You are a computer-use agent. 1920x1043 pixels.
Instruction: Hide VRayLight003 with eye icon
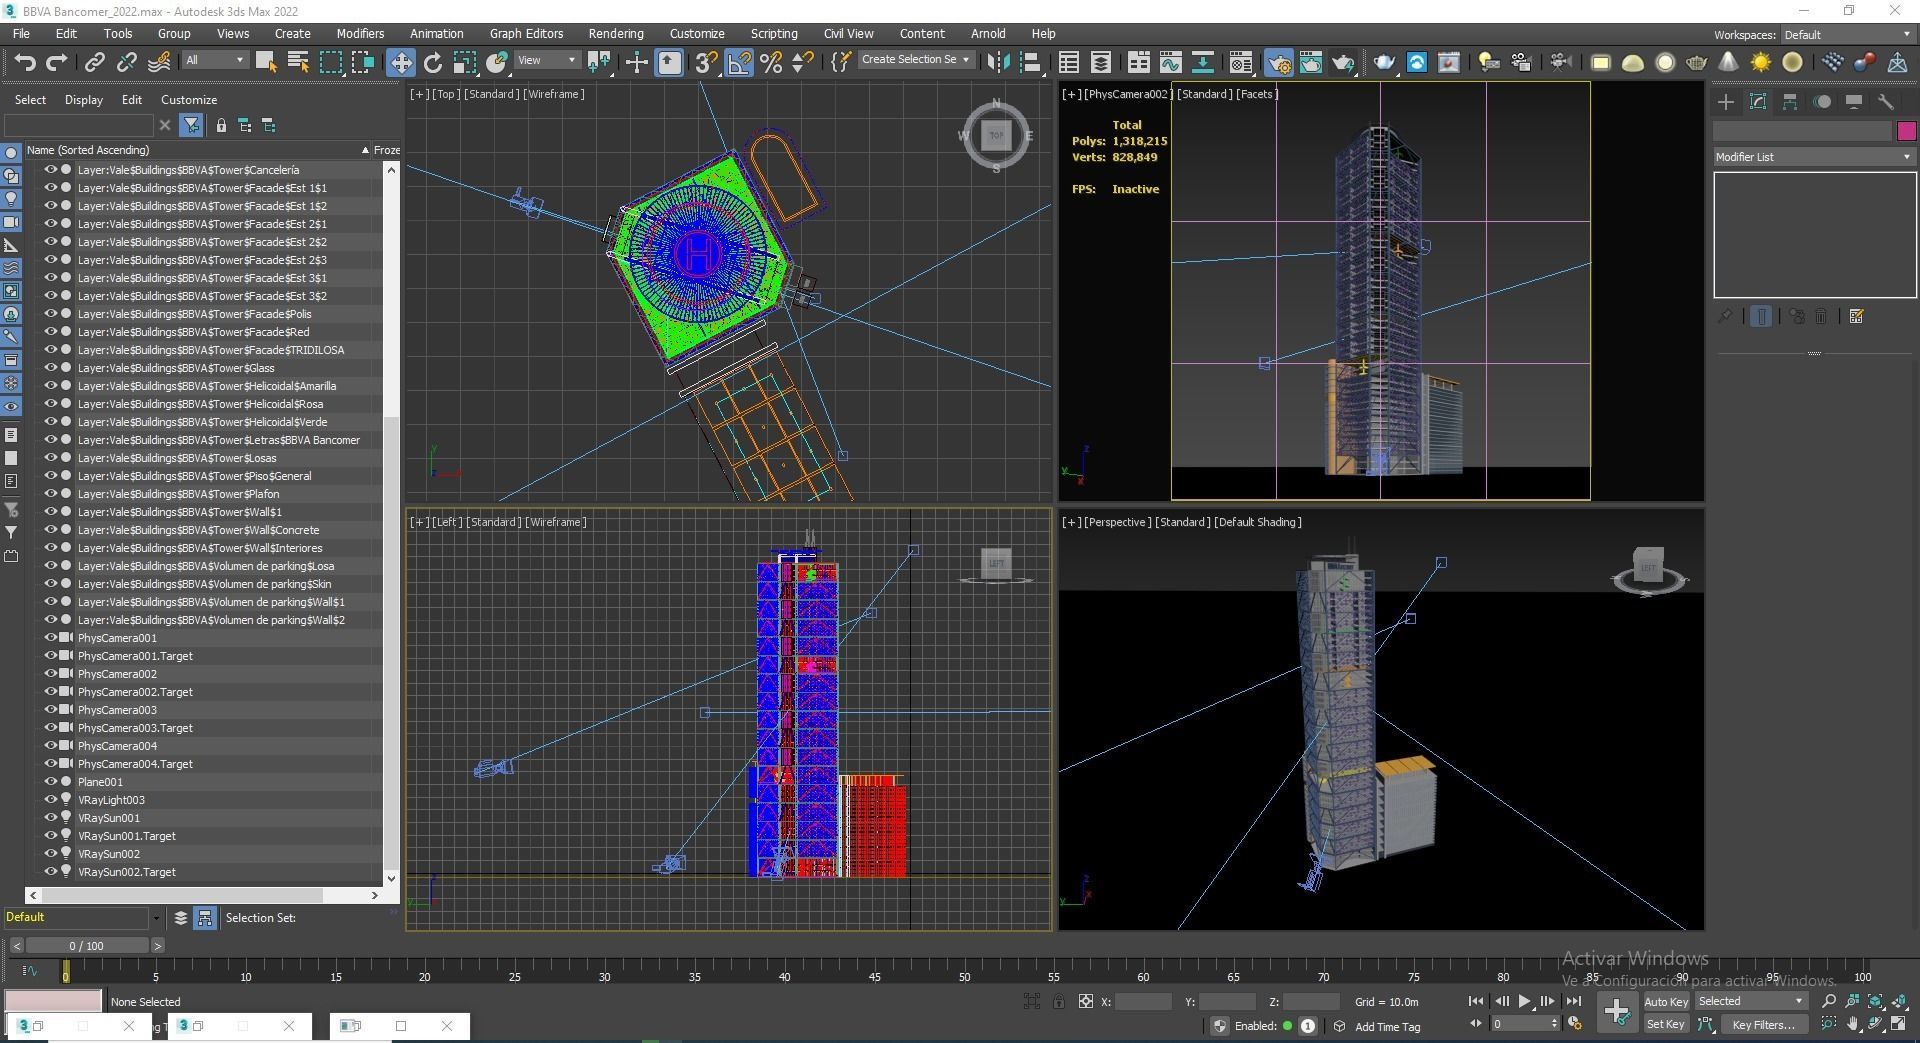pos(51,800)
